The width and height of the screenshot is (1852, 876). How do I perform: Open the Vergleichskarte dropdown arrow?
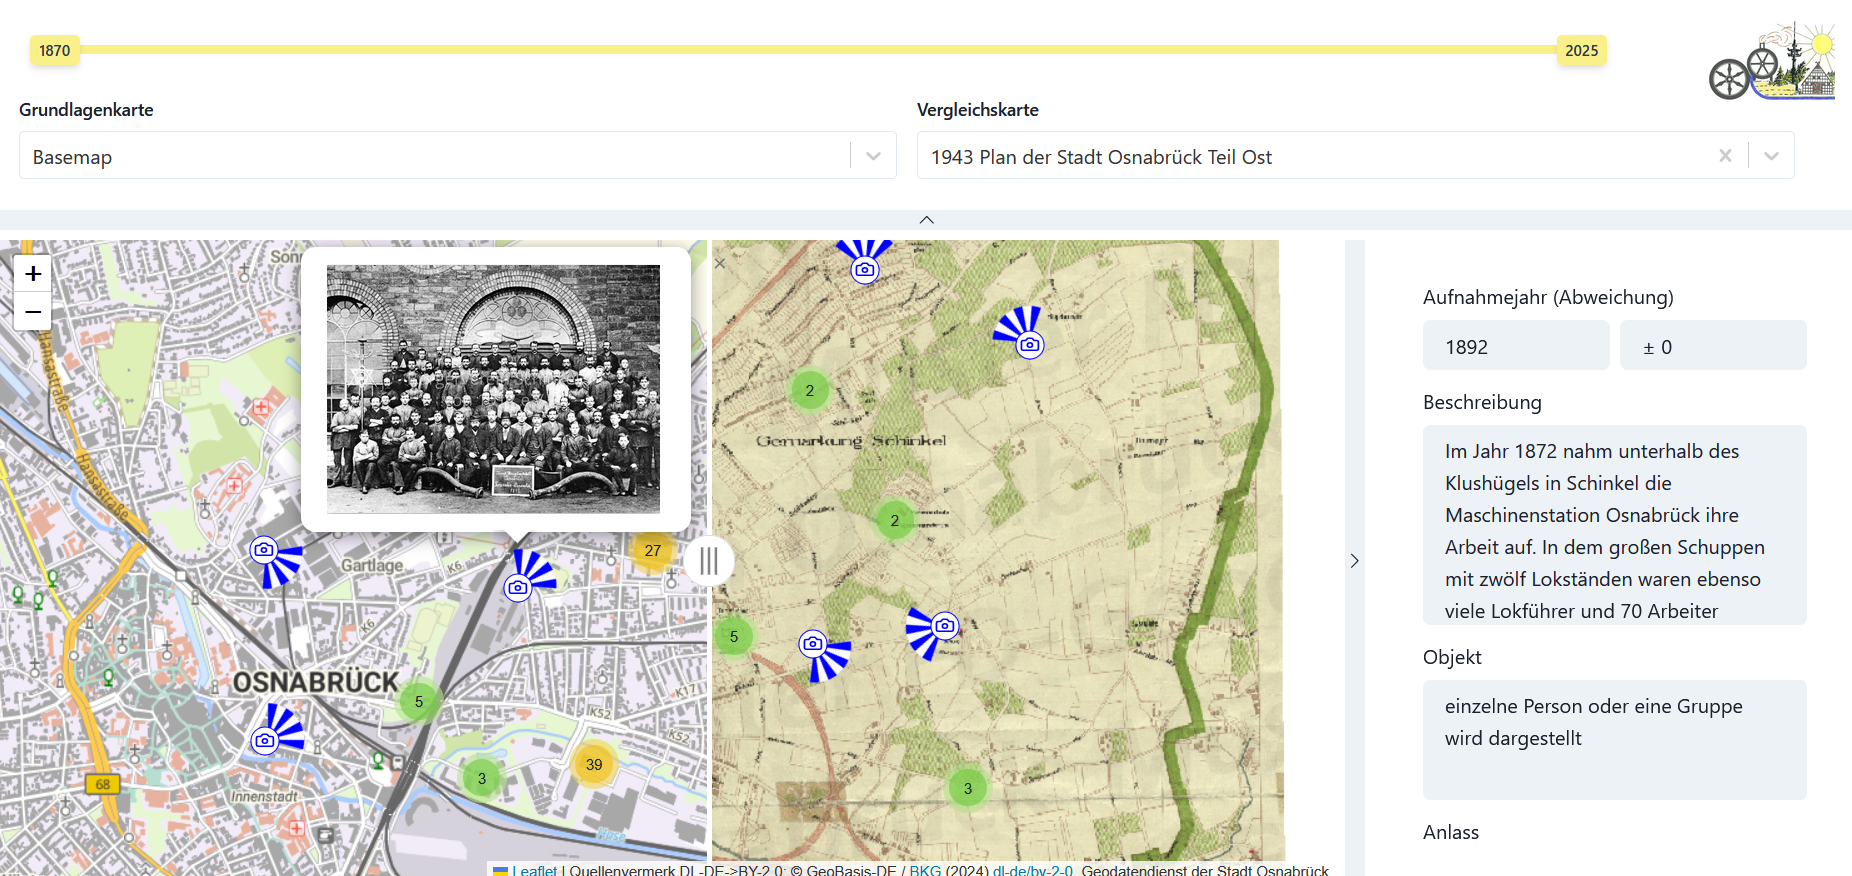(1771, 156)
